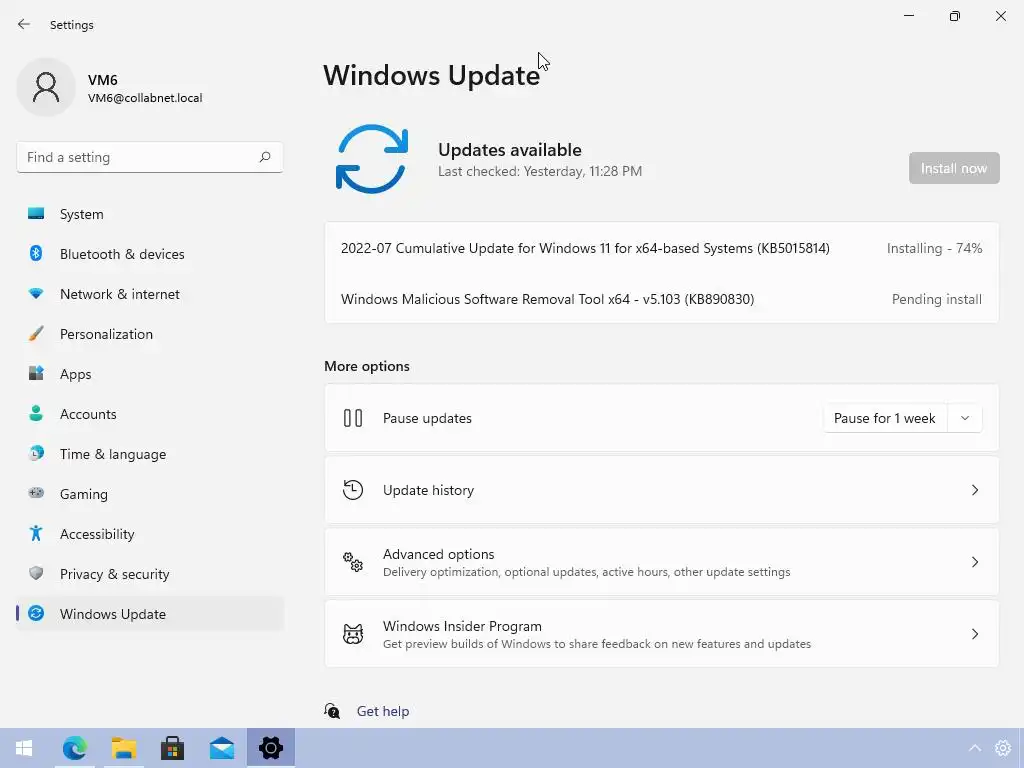Open the Windows Start menu
The width and height of the screenshot is (1024, 768).
(x=24, y=748)
